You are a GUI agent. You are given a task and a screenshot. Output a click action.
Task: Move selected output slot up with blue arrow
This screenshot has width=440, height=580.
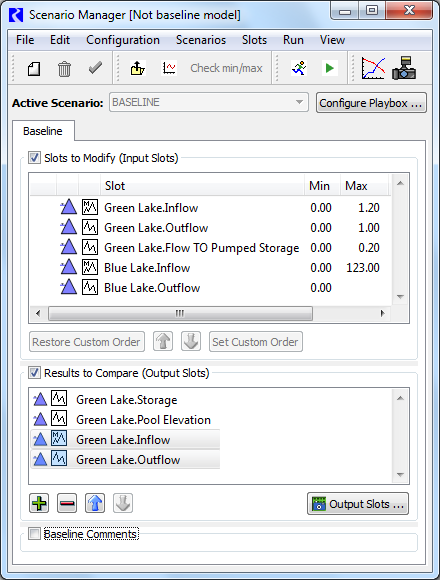(x=95, y=503)
